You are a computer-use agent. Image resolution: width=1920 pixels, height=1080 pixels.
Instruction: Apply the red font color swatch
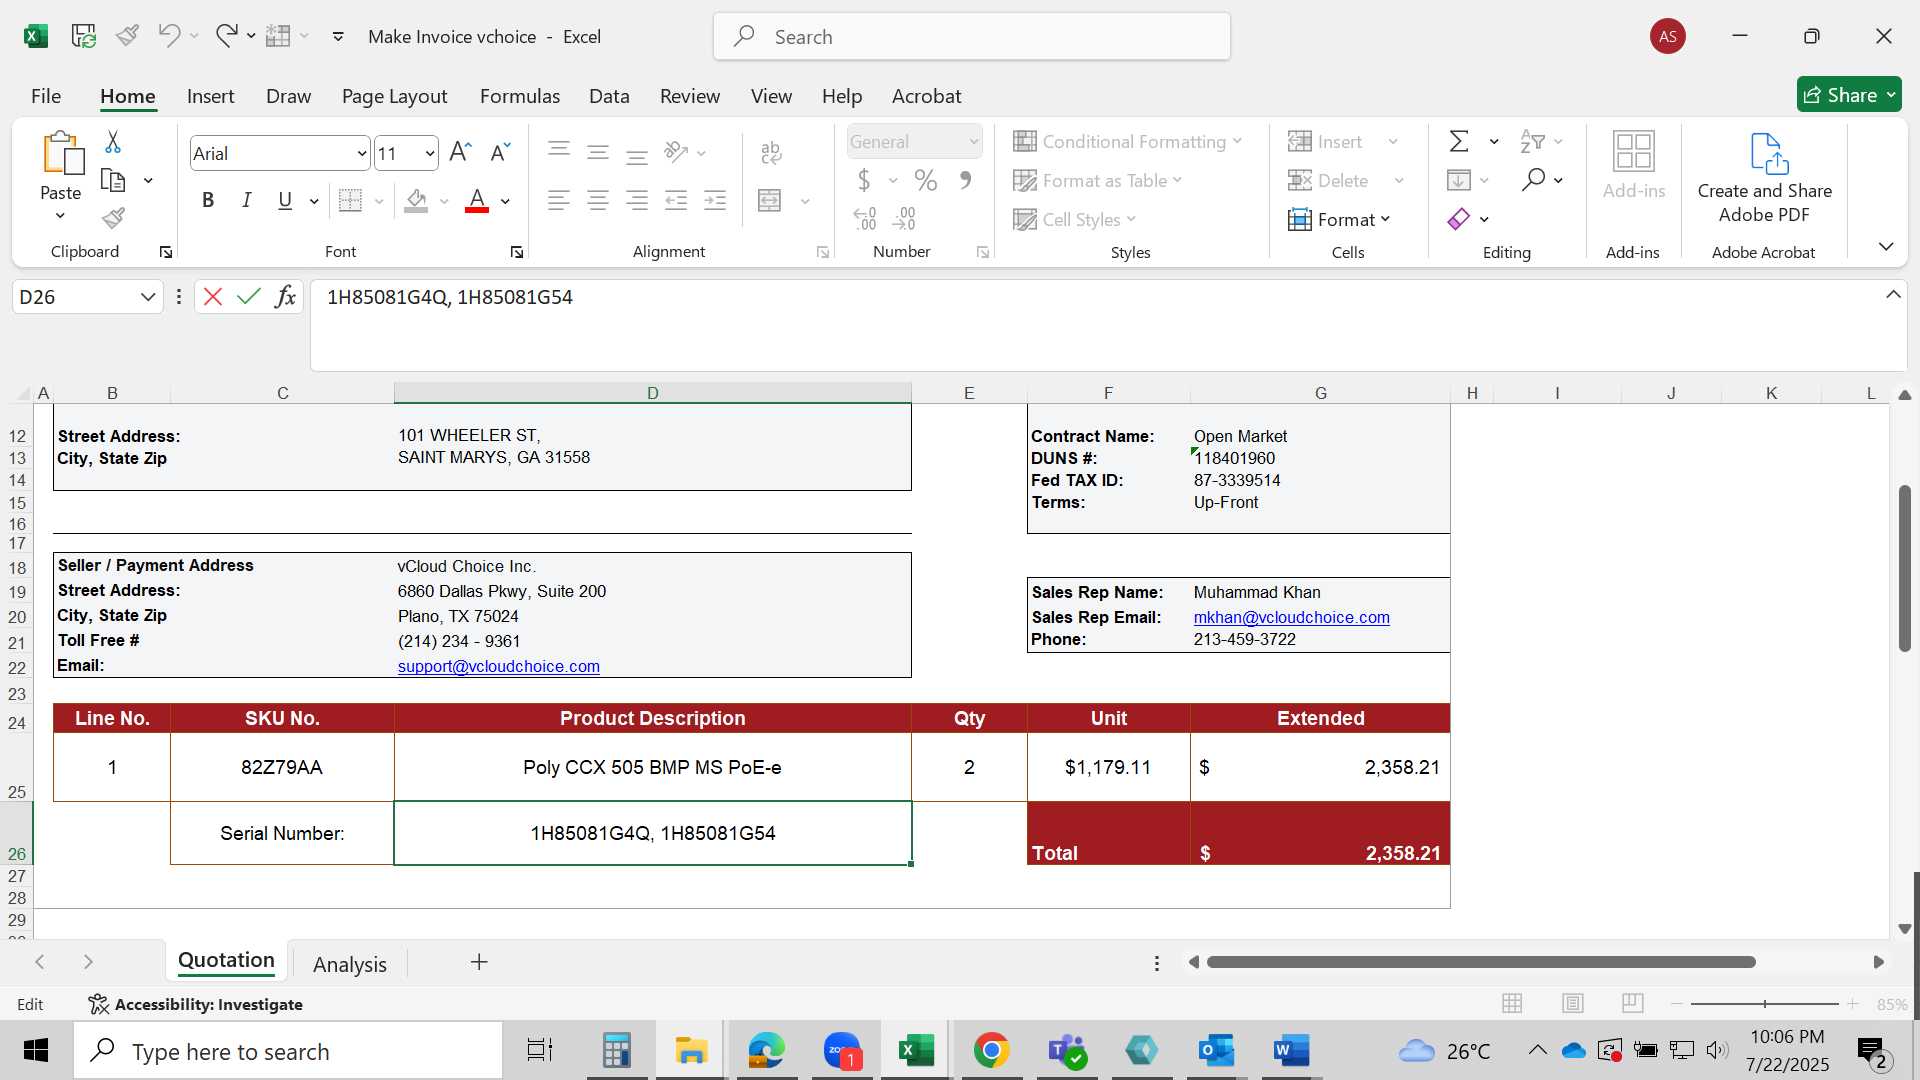[x=477, y=201]
